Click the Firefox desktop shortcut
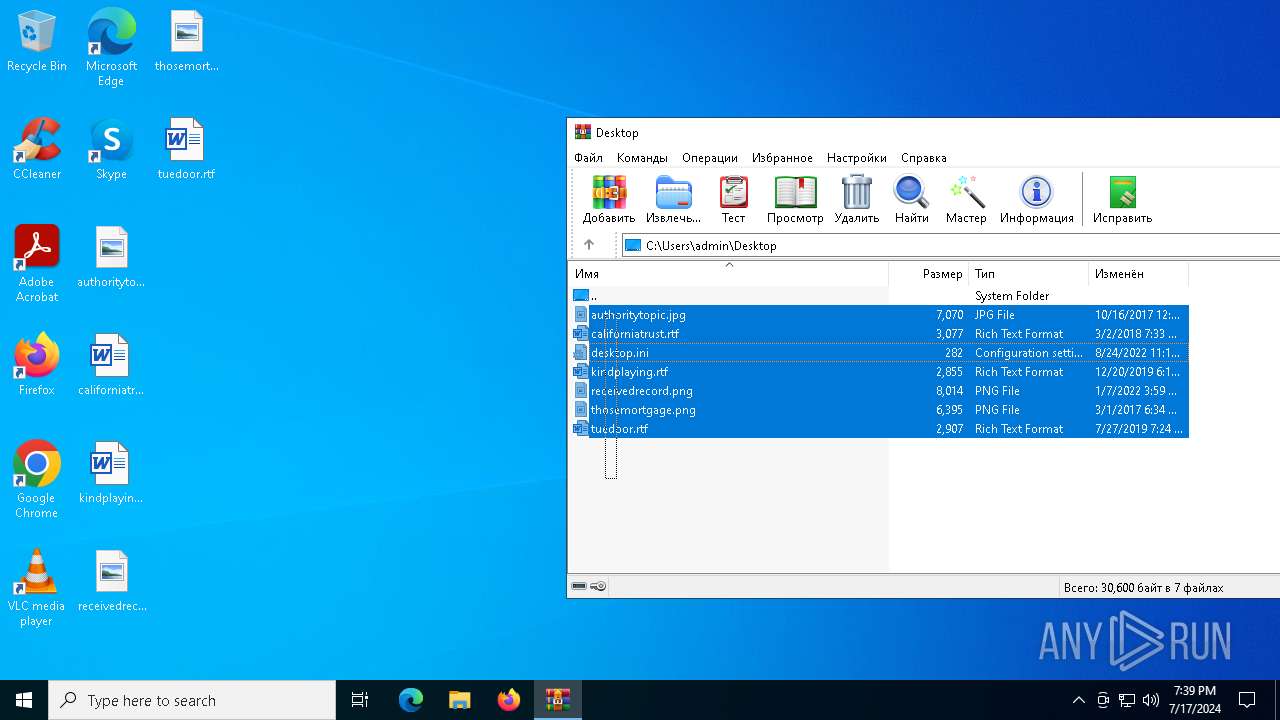Screen dimensions: 1280x720 [37, 365]
